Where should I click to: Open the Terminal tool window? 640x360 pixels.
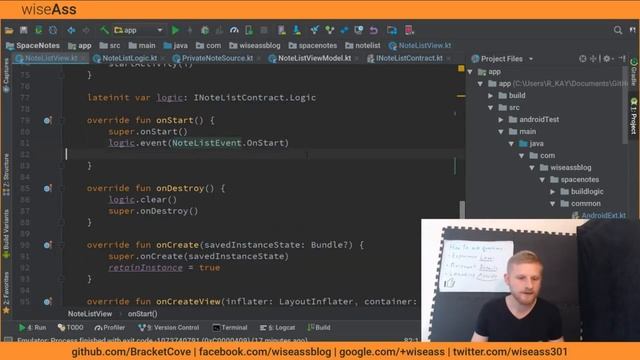(x=230, y=328)
